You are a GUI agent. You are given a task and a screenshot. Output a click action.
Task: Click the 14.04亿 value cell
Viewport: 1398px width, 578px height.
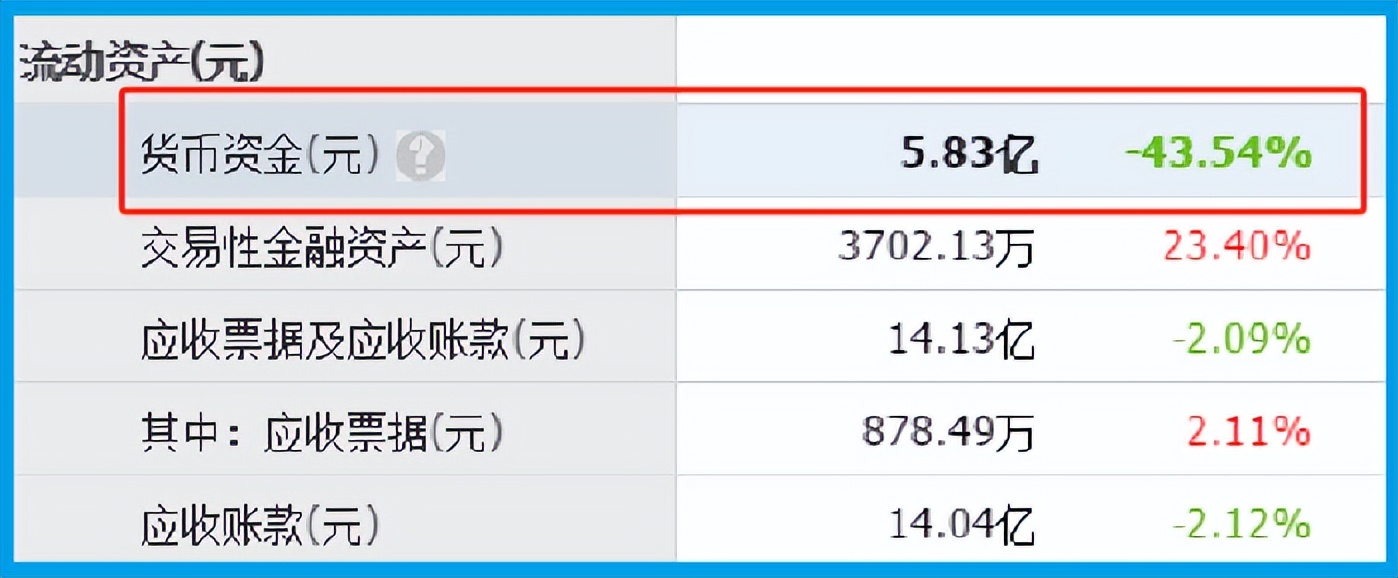(x=960, y=525)
